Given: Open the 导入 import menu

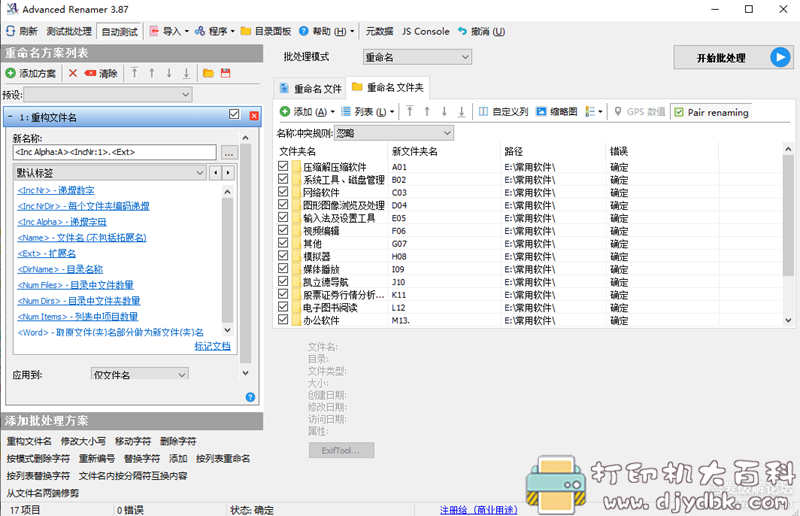Looking at the screenshot, I should coord(169,31).
